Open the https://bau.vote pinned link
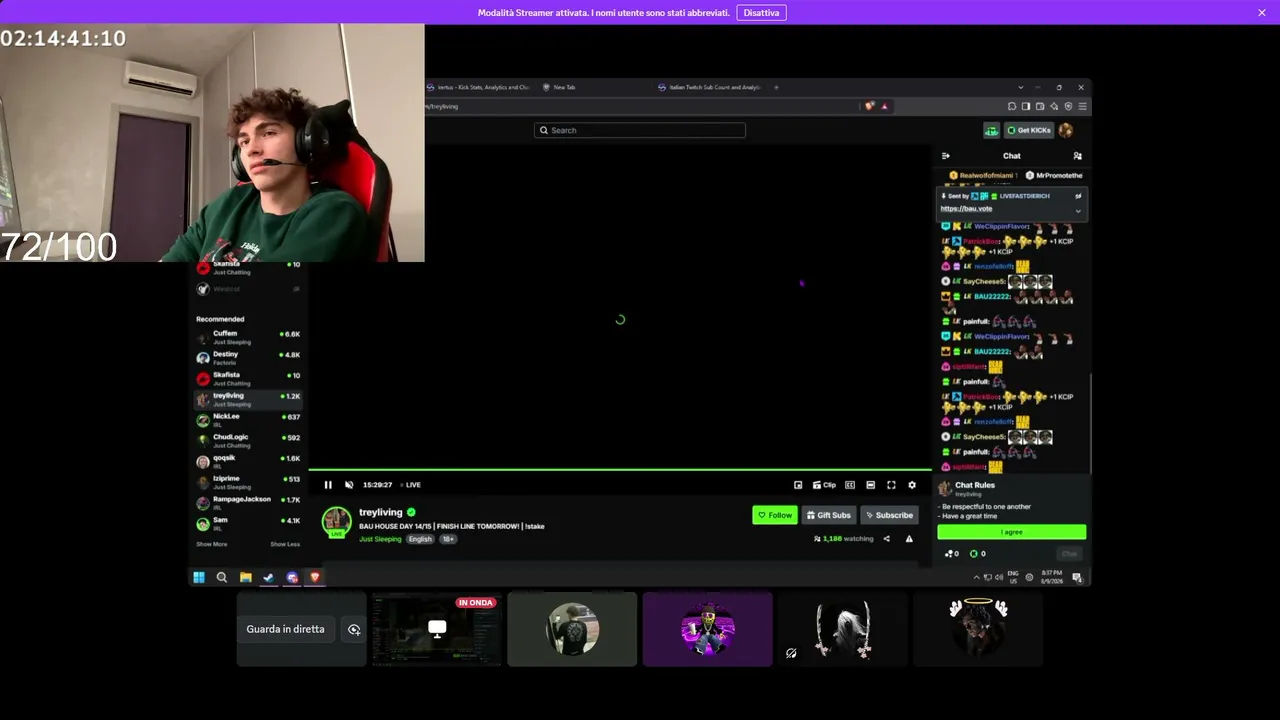1280x720 pixels. coord(966,208)
